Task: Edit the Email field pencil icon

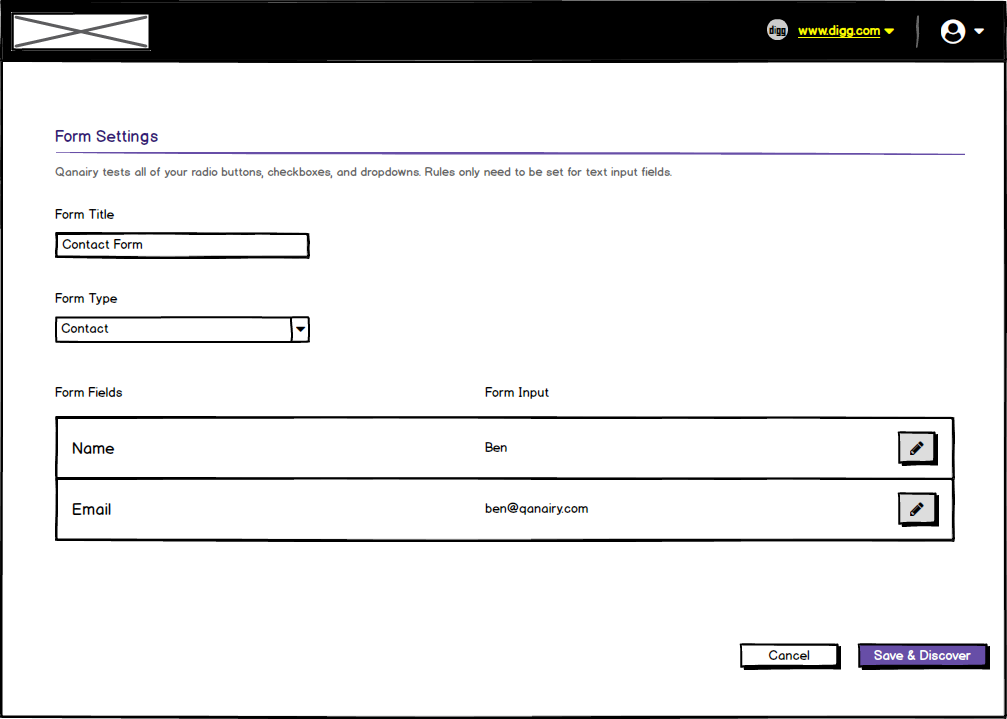Action: (917, 510)
